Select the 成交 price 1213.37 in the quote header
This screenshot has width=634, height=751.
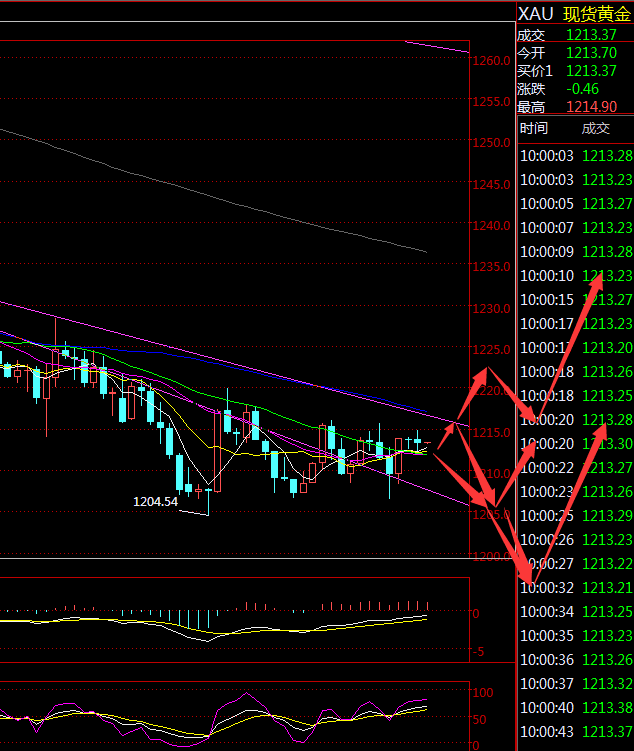(x=591, y=35)
